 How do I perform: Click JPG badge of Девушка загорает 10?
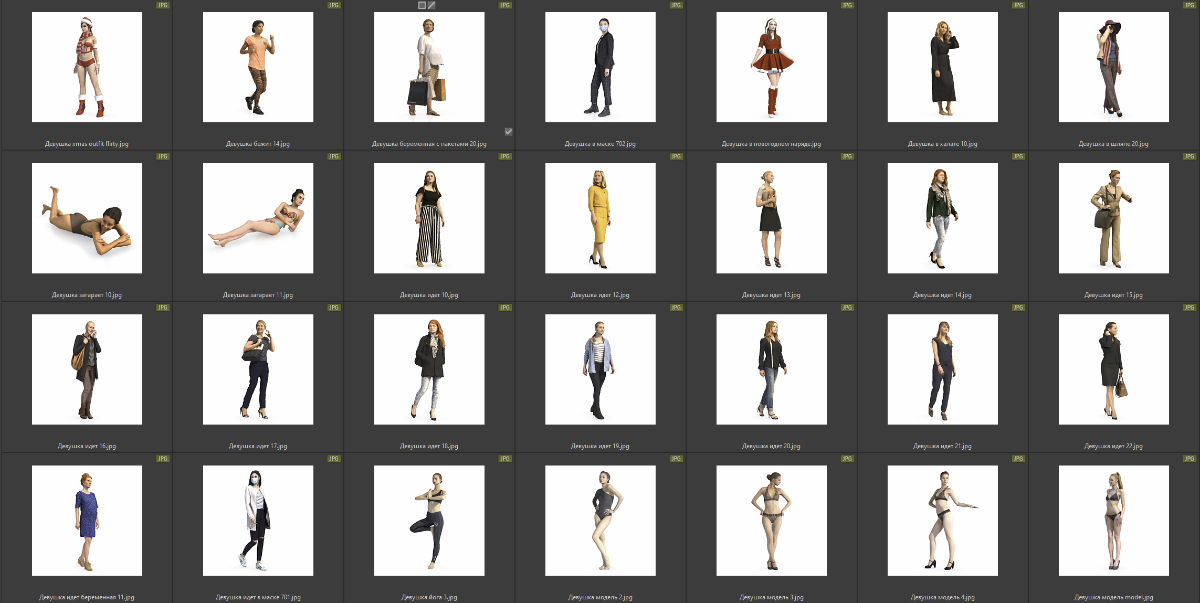[163, 157]
